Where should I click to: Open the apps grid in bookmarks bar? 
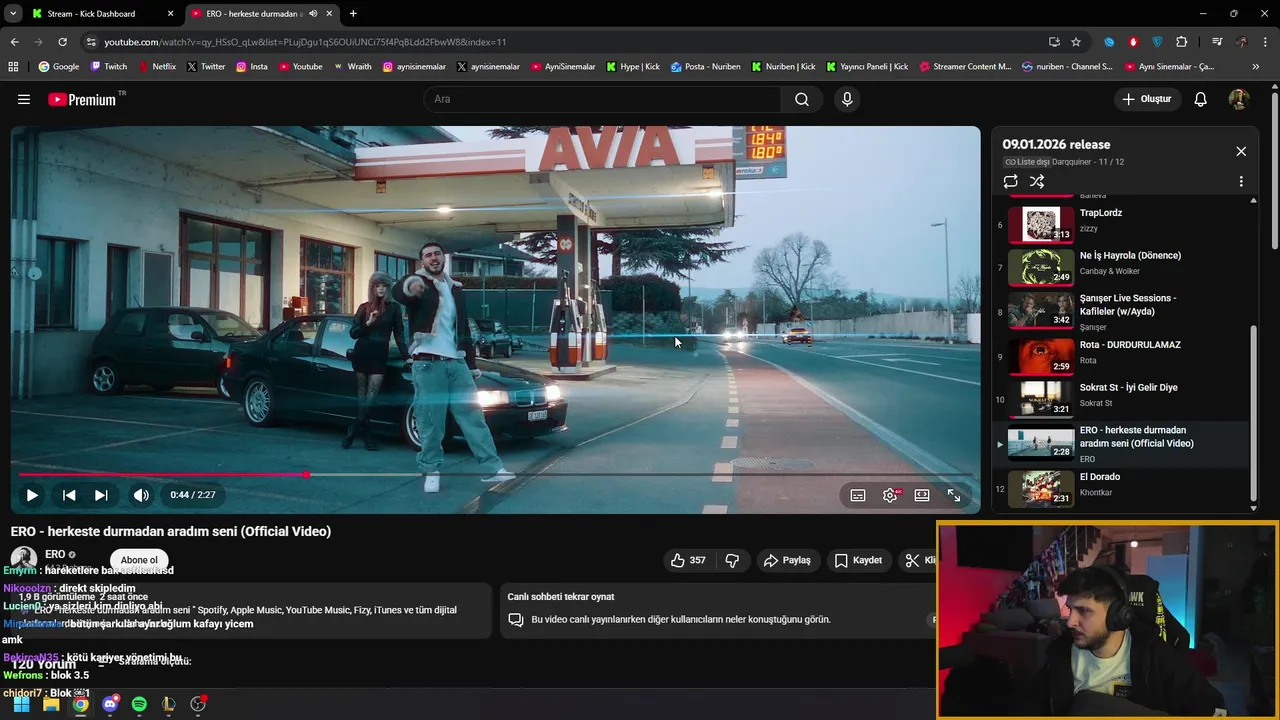point(13,67)
